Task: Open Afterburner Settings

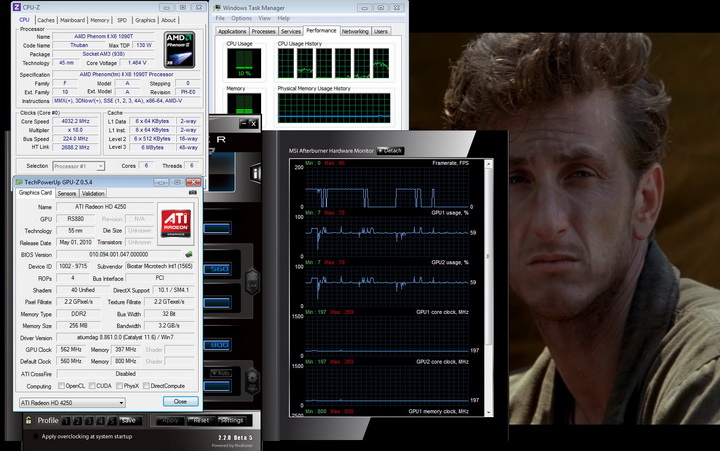Action: (231, 420)
